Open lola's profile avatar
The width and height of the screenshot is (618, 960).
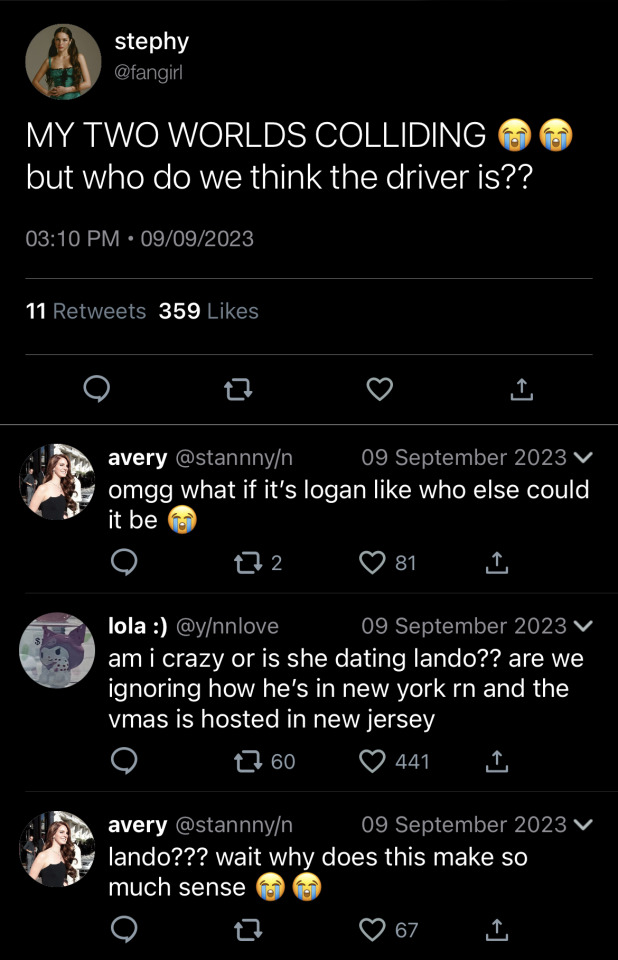pos(57,650)
